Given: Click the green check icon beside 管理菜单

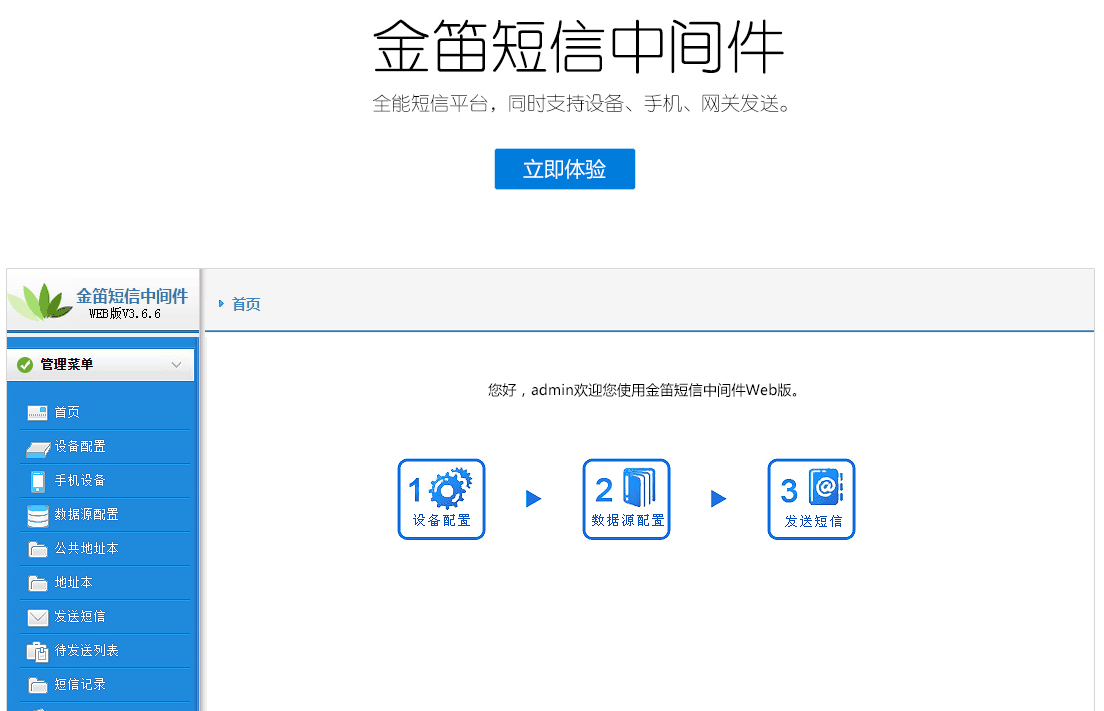Looking at the screenshot, I should coord(25,365).
